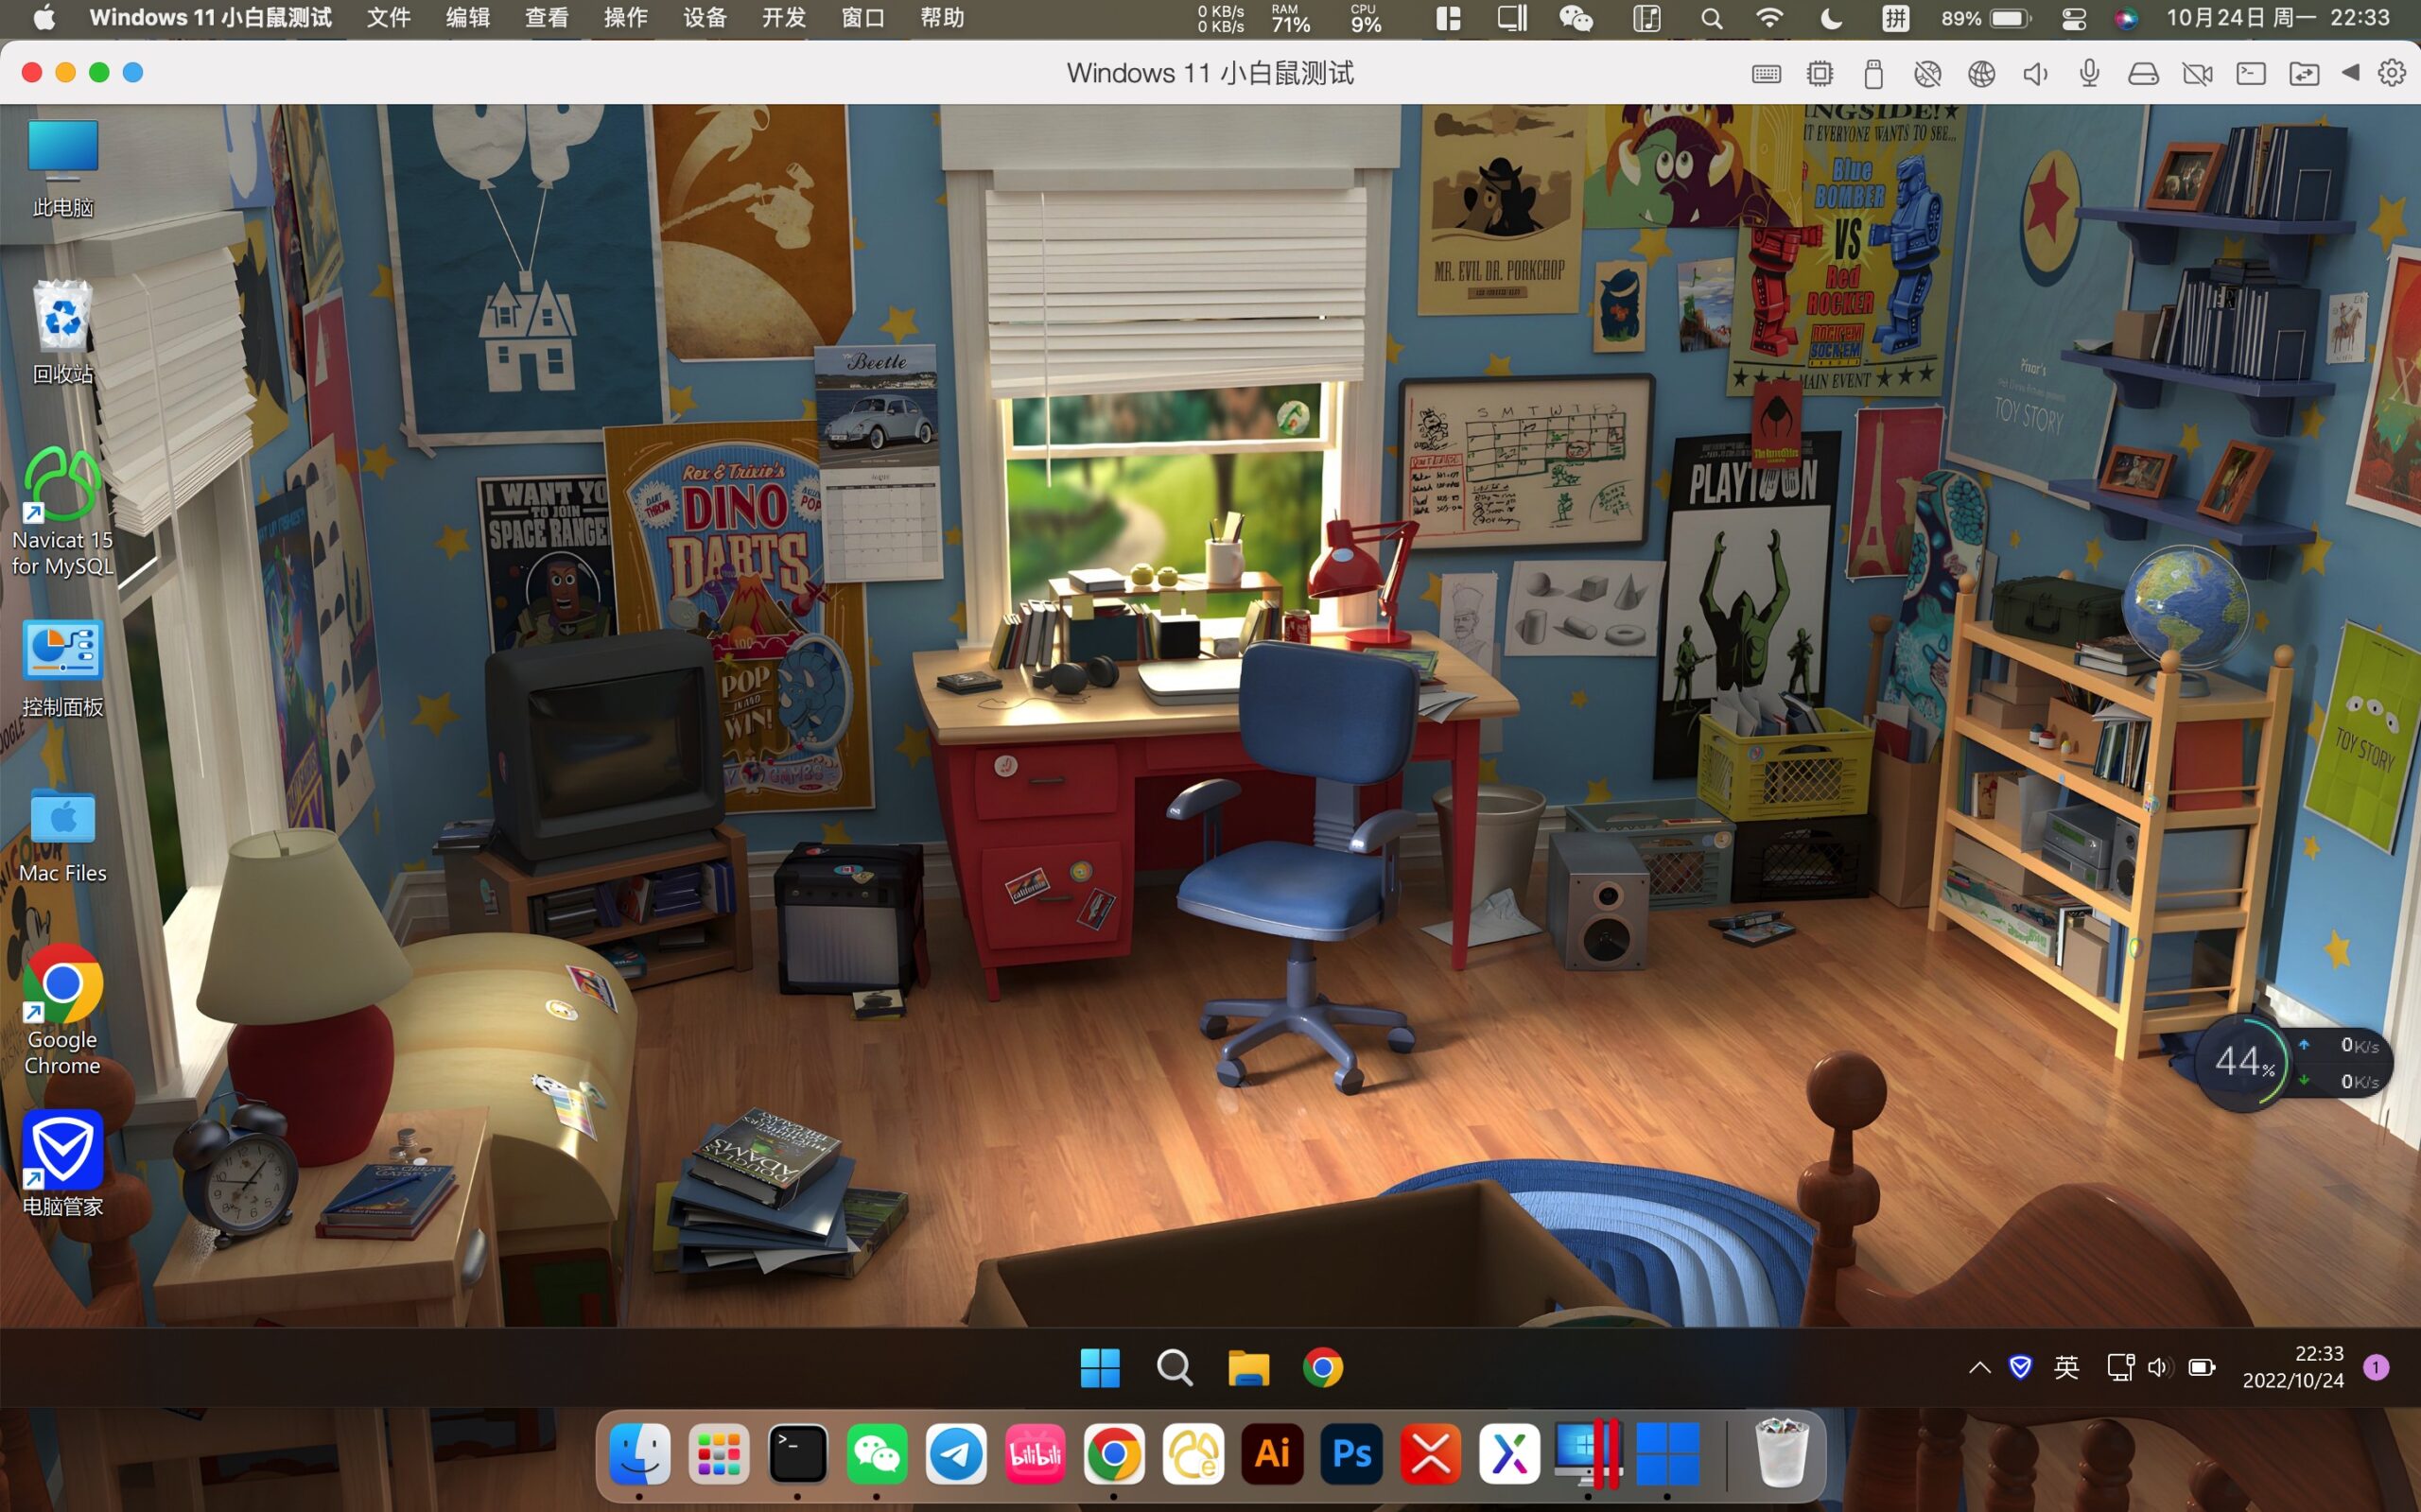Click the speaker sound icon in VM toolbar
Screen dimensions: 2421x1512
coord(2035,74)
